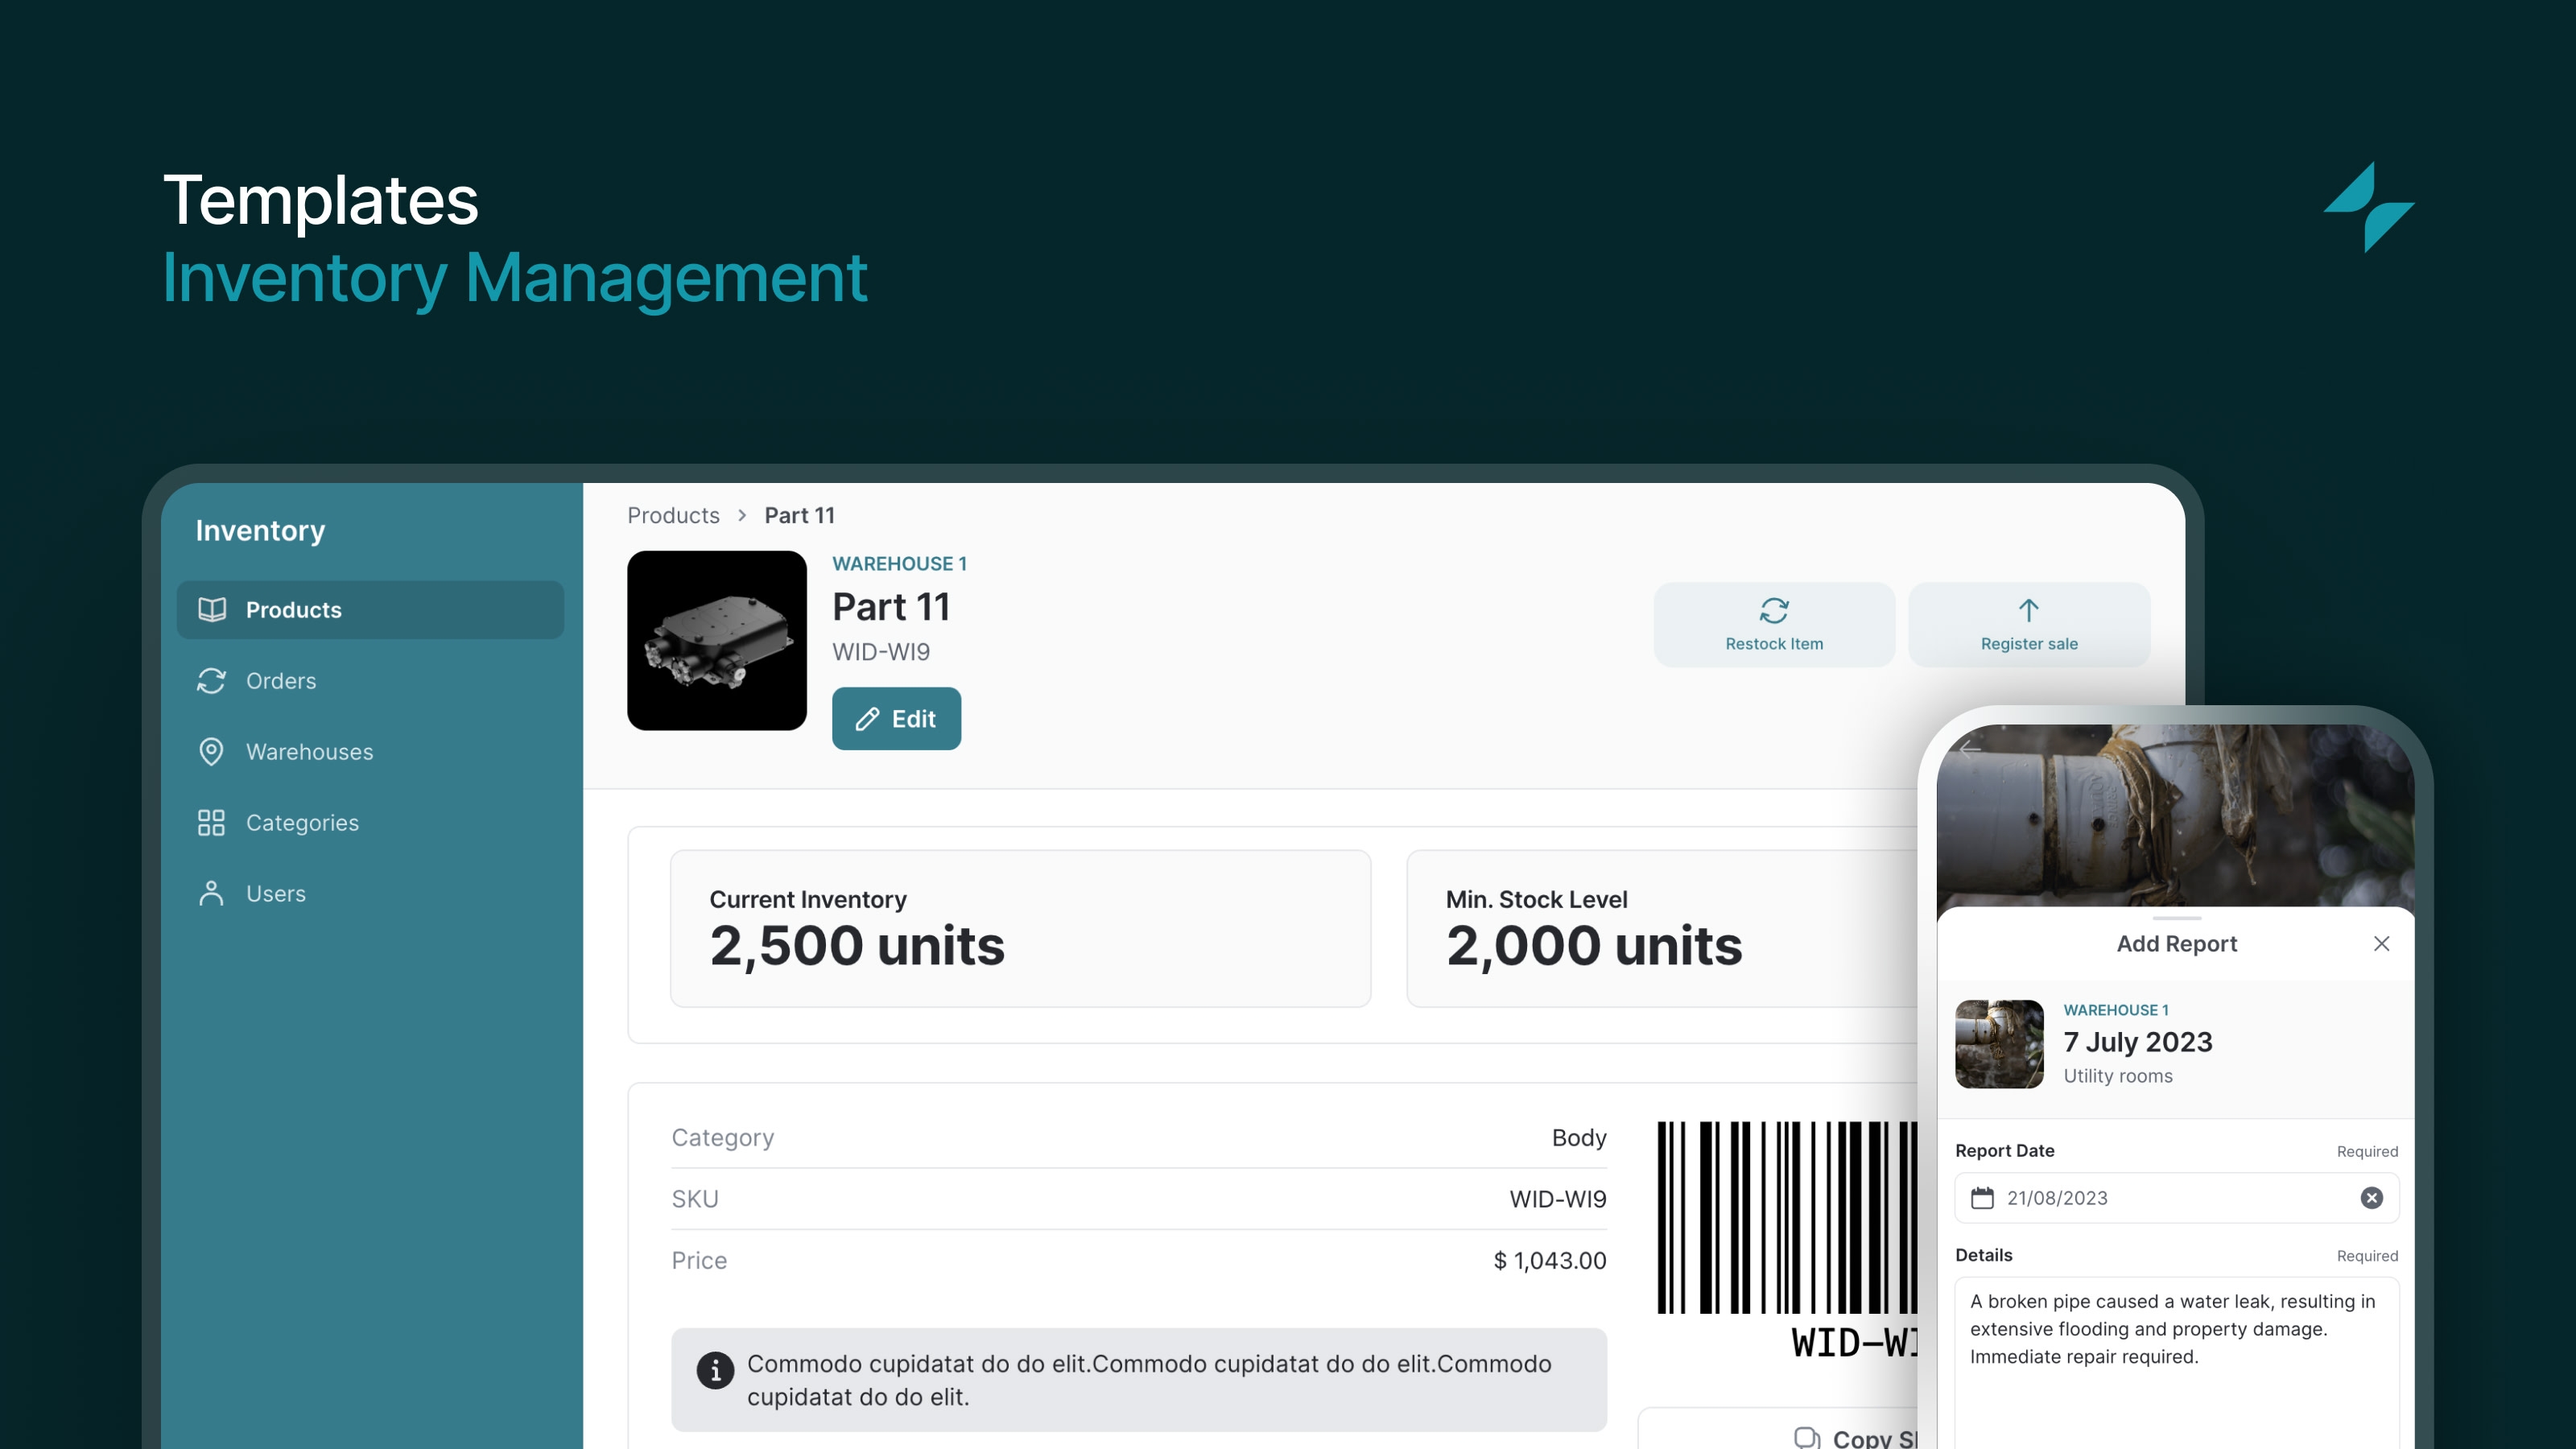2576x1449 pixels.
Task: Click the sheet drag handle above Add Report
Action: [2176, 917]
